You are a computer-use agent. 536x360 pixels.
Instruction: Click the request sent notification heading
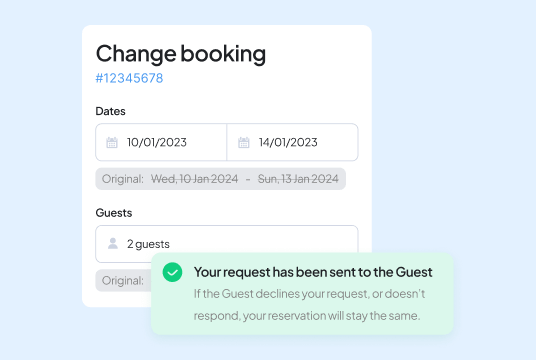[x=313, y=272]
